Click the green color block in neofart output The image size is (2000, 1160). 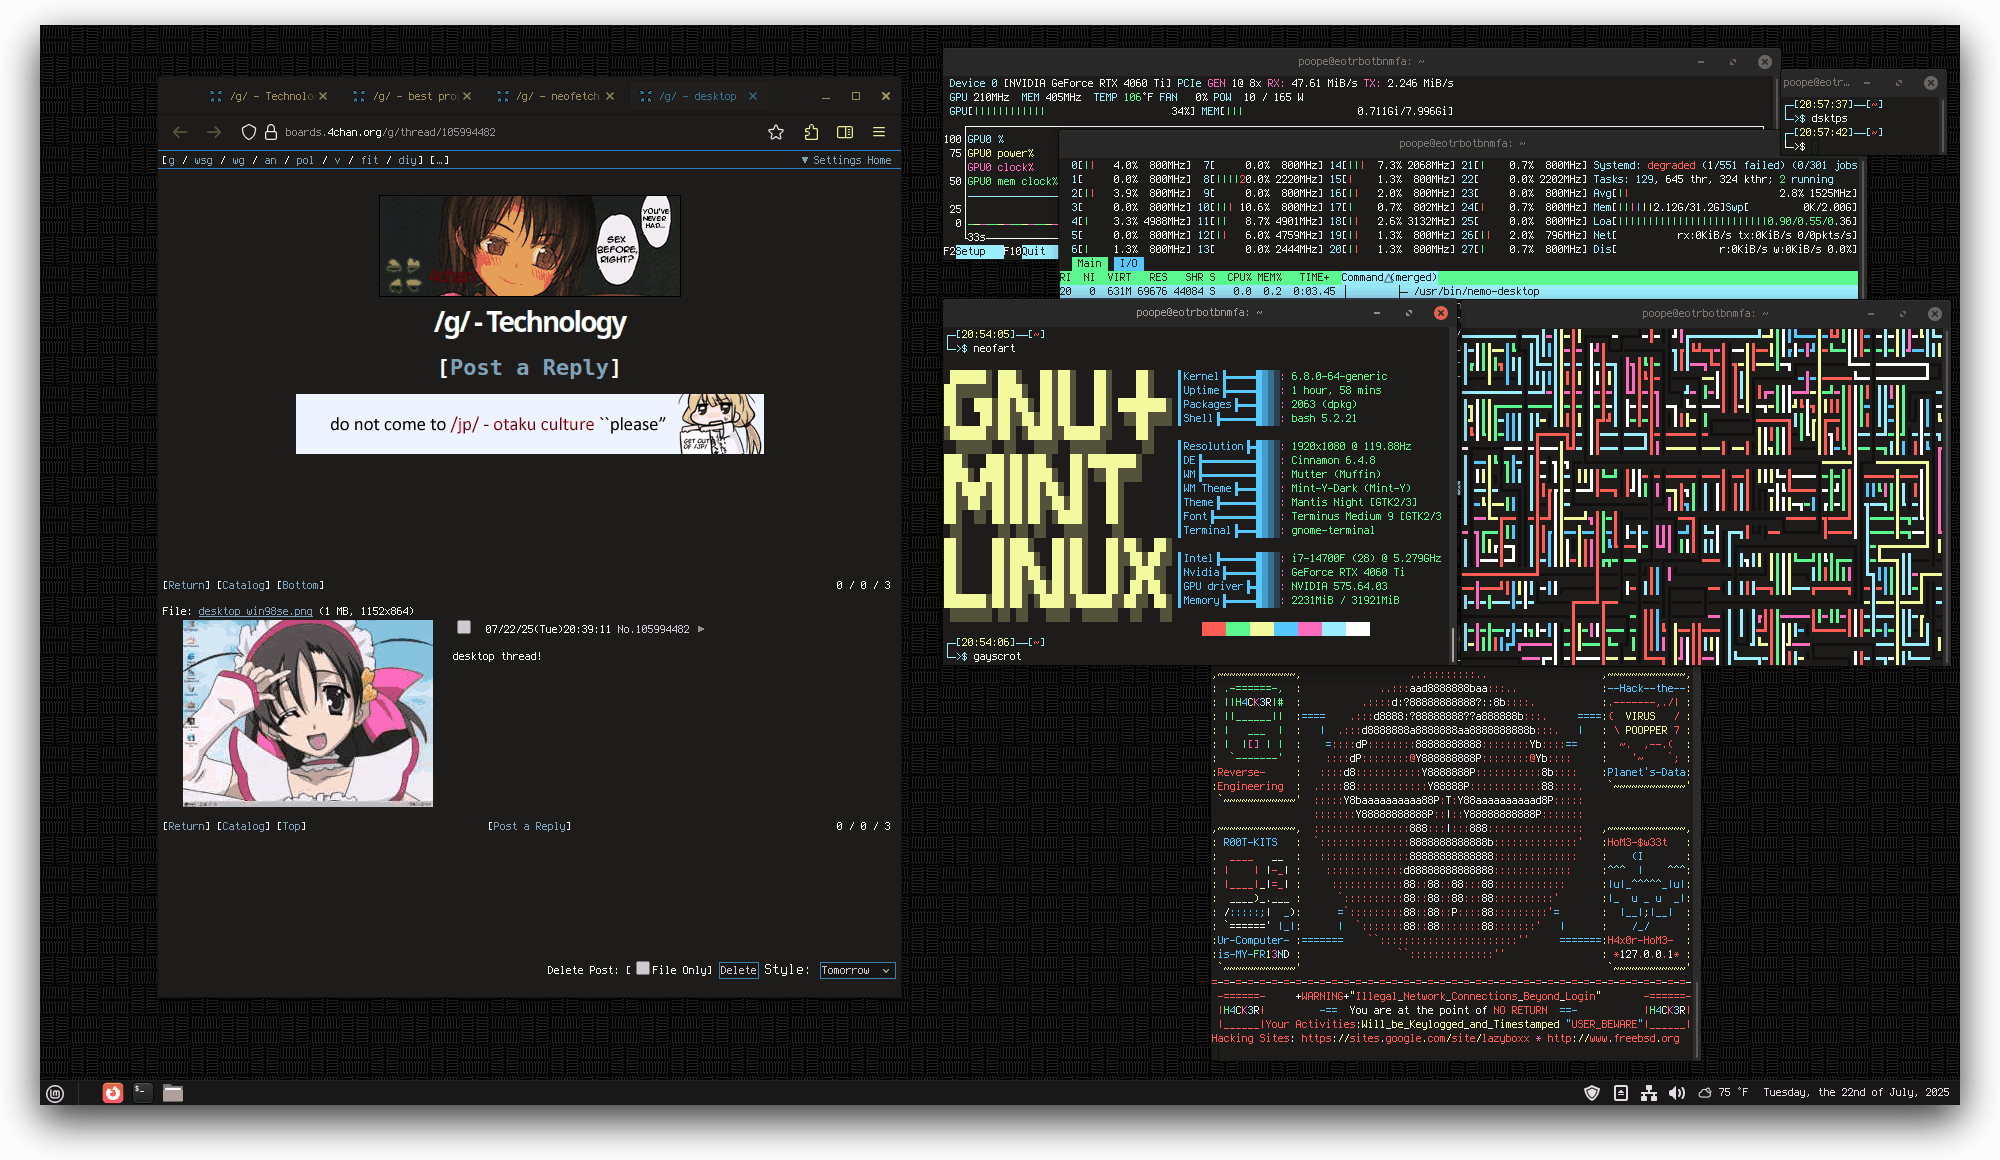[x=1237, y=629]
